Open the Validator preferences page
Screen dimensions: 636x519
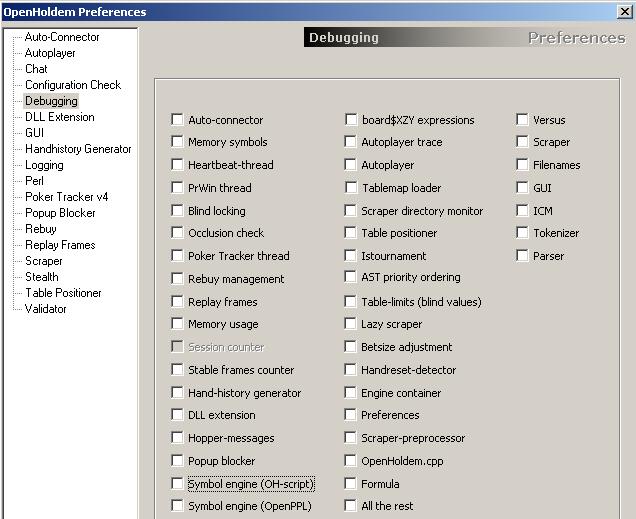(45, 309)
